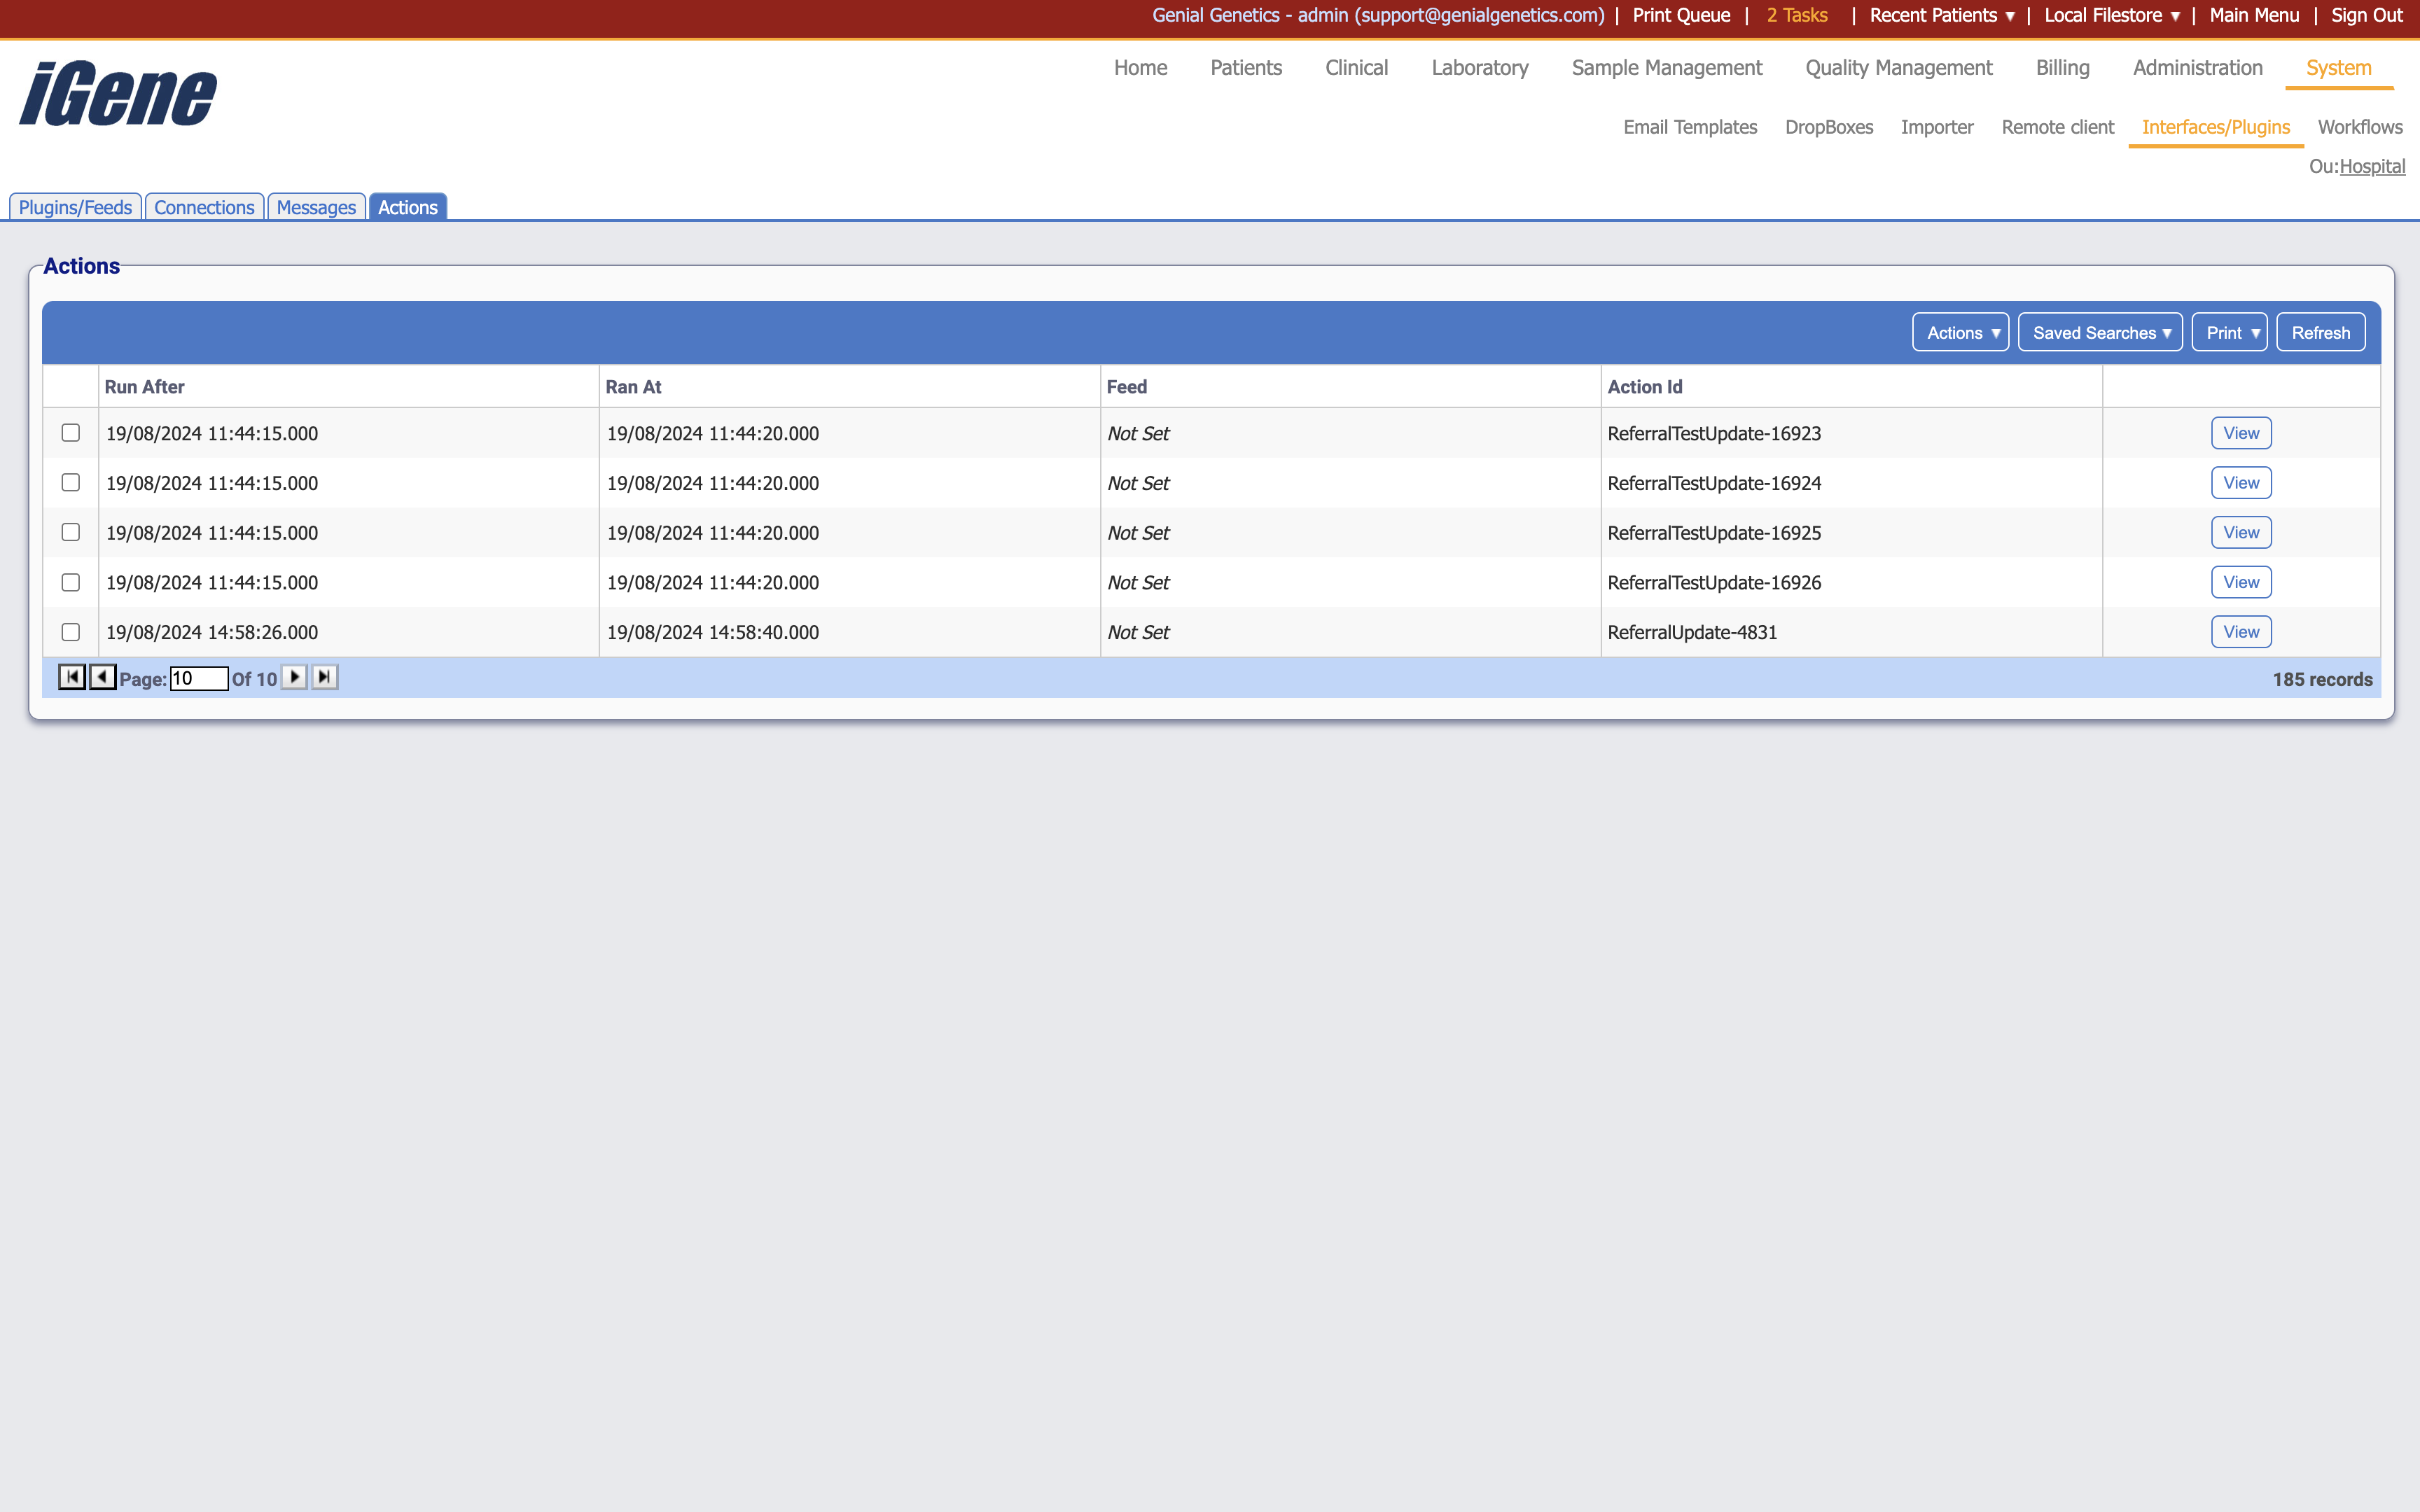Viewport: 2420px width, 1512px height.
Task: Expand the Saved Searches dropdown
Action: (2100, 332)
